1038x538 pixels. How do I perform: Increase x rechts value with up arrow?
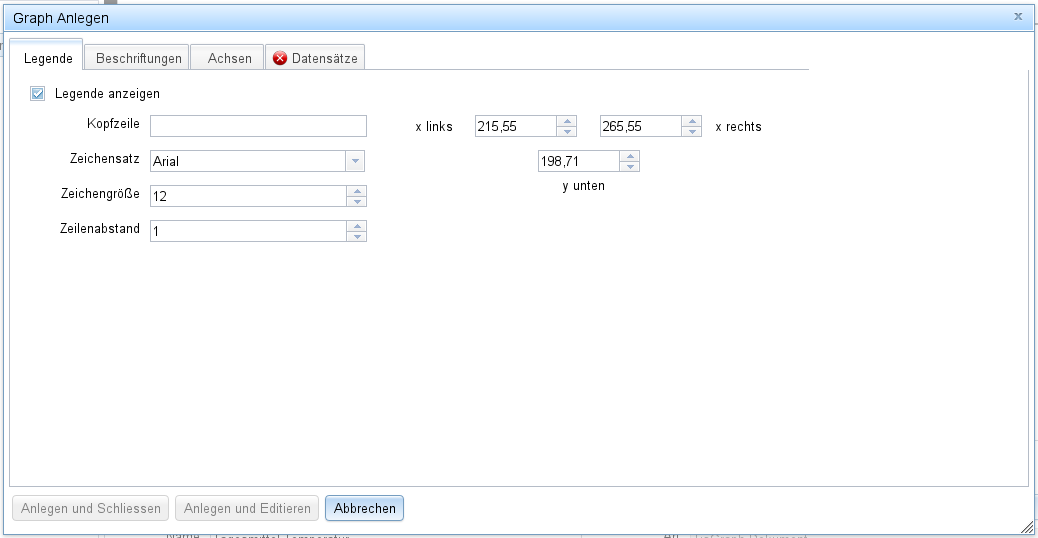pos(692,121)
